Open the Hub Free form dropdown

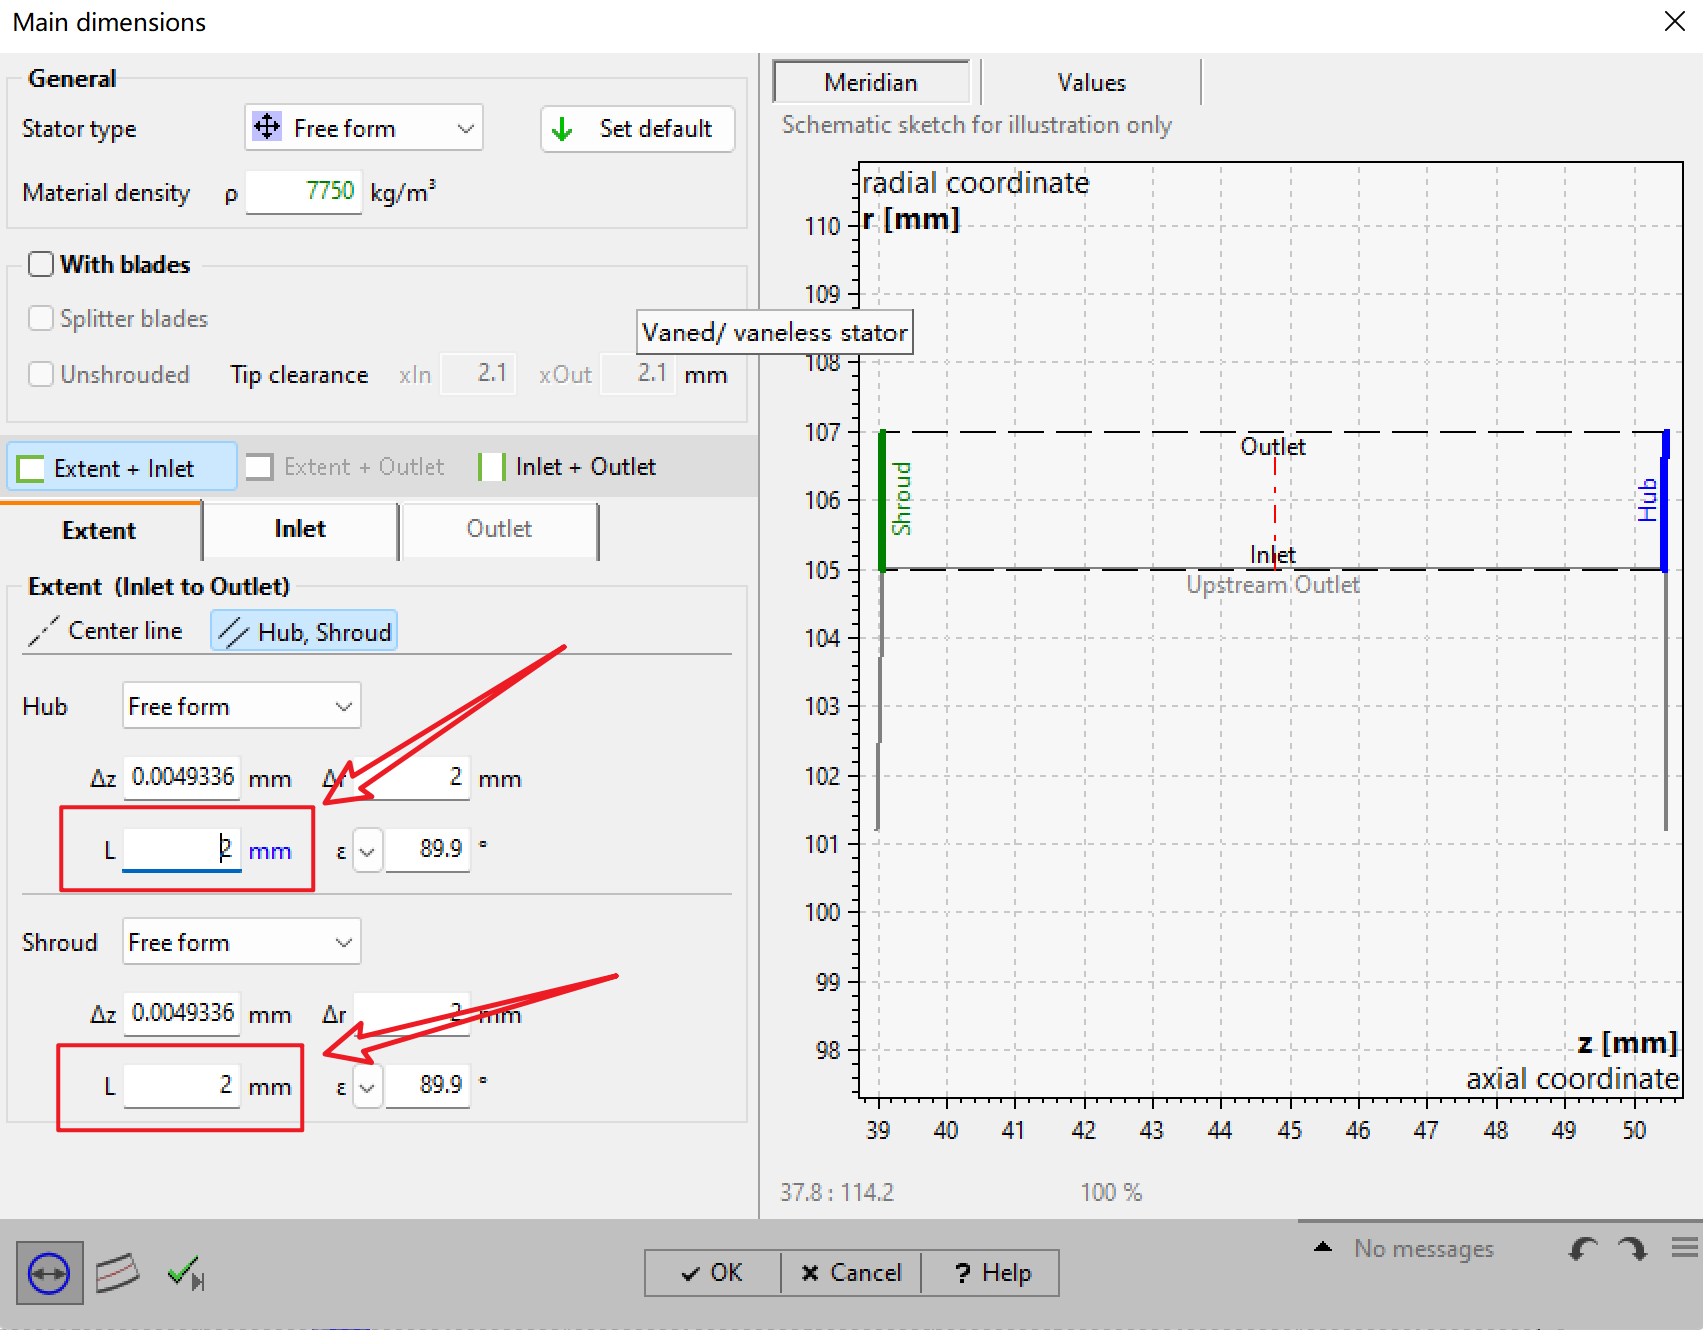[x=241, y=707]
